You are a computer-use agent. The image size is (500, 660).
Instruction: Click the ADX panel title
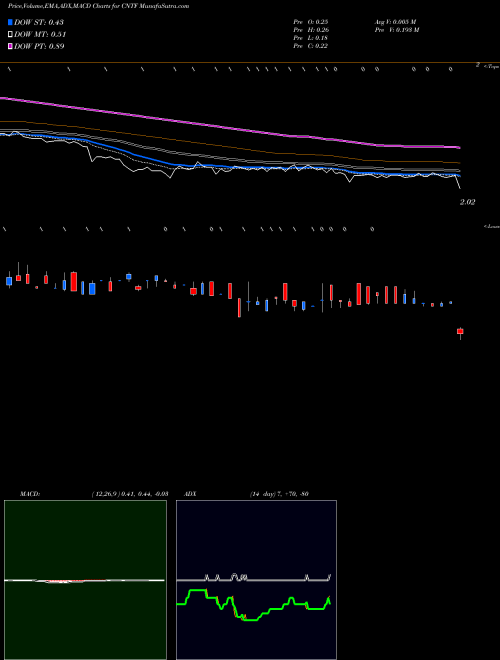tap(190, 494)
